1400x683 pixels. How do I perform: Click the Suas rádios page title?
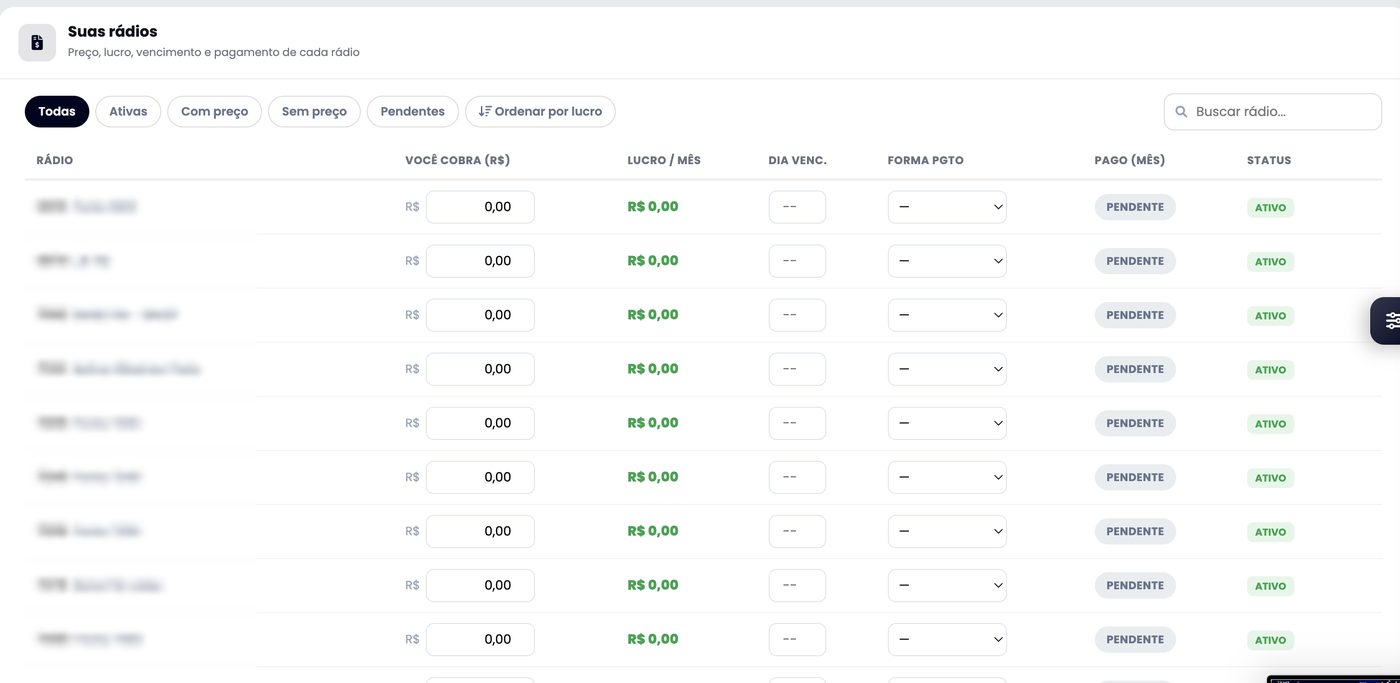pyautogui.click(x=113, y=32)
